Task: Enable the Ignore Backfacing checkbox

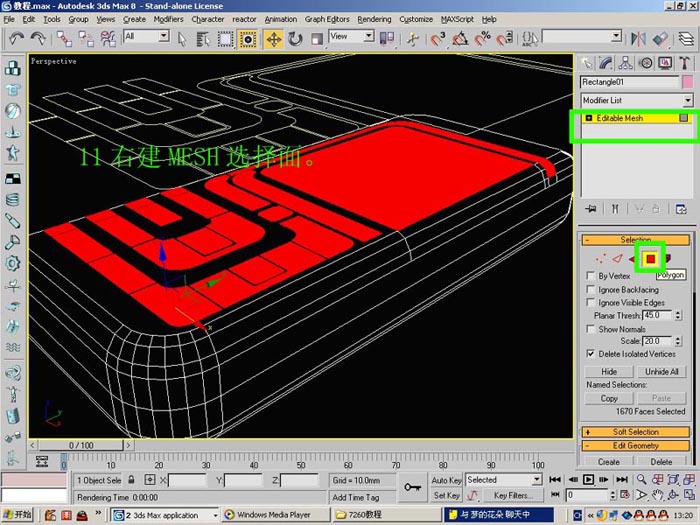Action: click(591, 289)
